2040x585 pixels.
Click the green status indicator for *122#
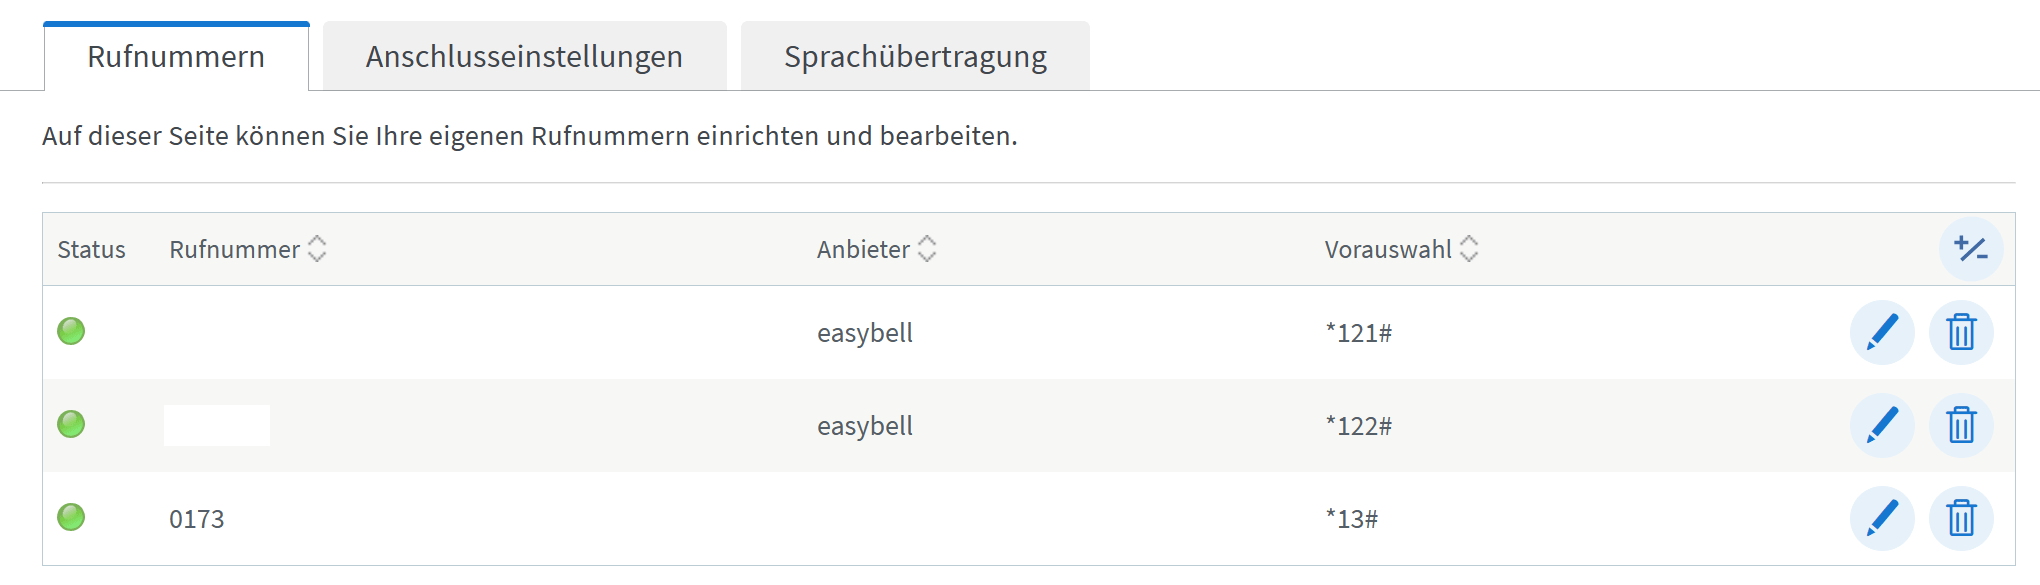(71, 424)
